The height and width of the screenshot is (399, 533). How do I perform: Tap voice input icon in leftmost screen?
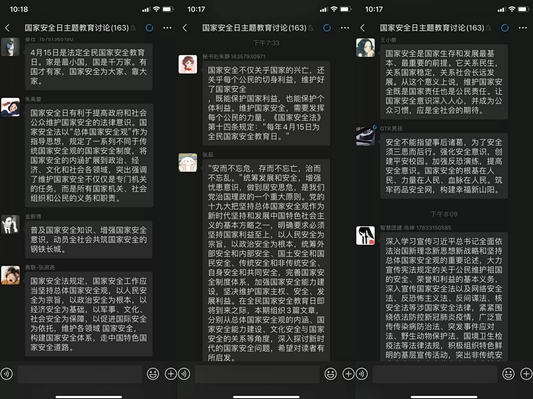[x=6, y=374]
